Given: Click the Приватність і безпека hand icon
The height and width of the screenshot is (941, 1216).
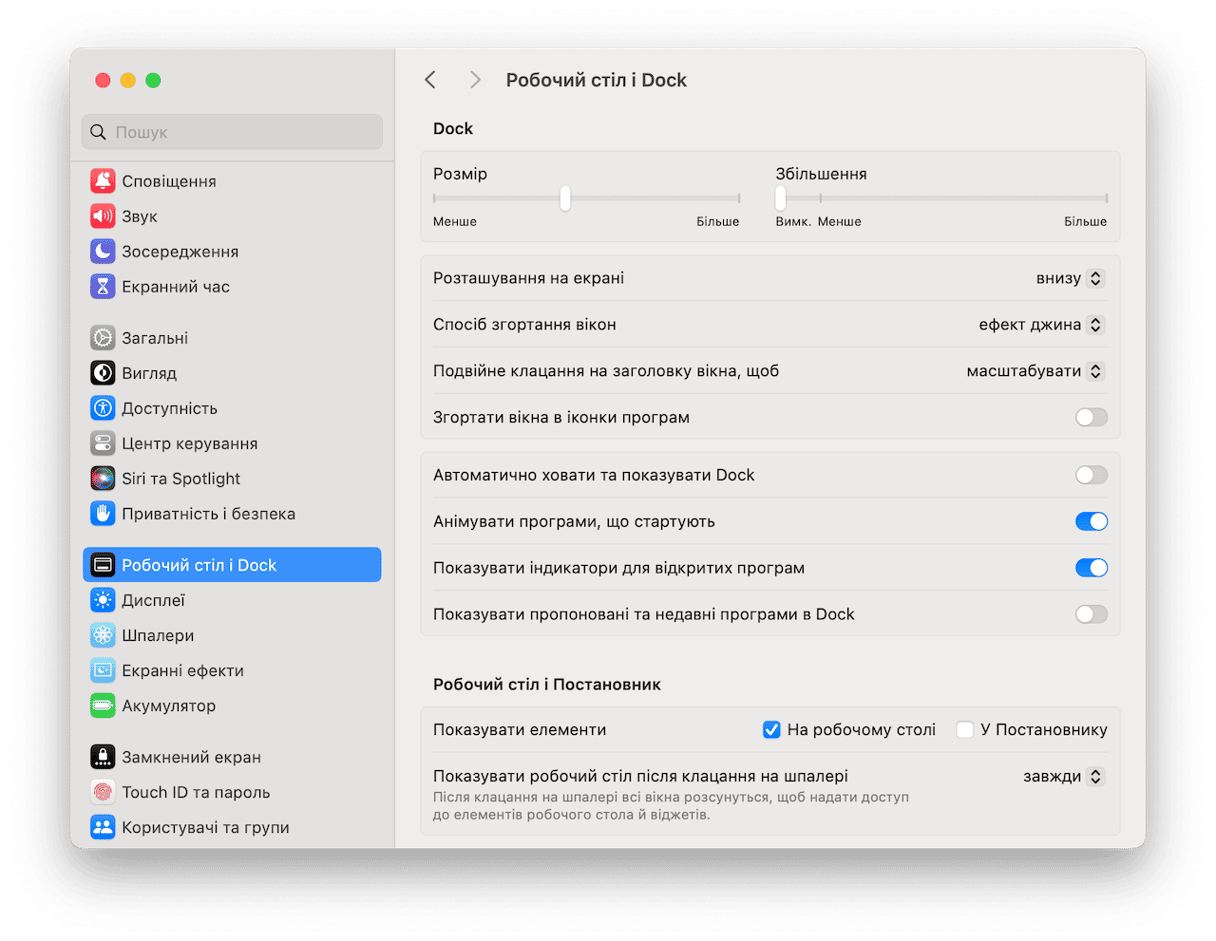Looking at the screenshot, I should [103, 513].
